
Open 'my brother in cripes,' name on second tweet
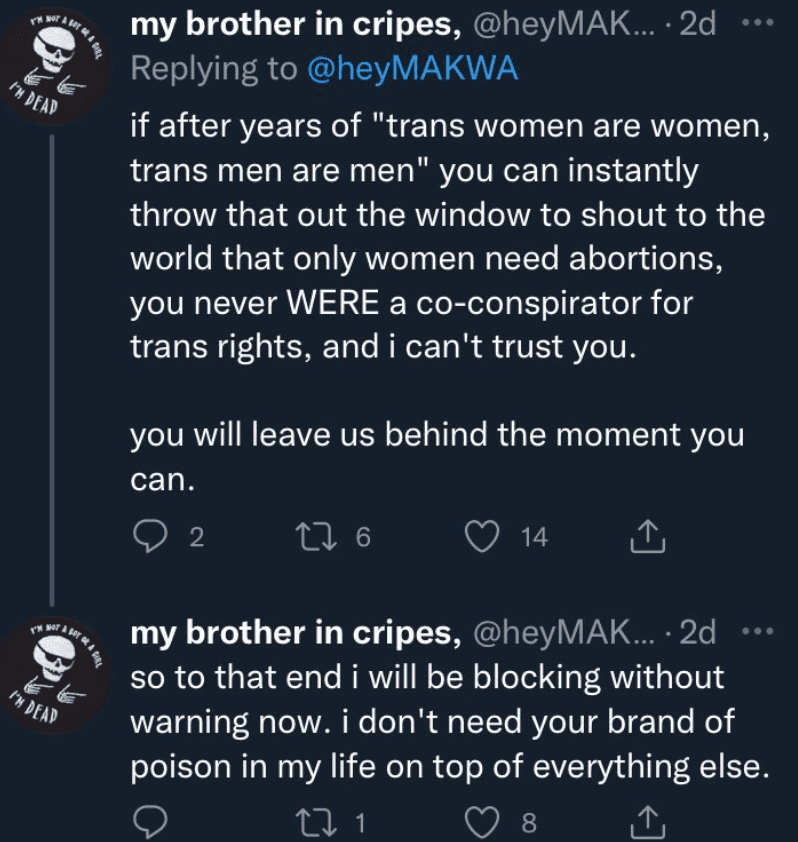tap(296, 633)
